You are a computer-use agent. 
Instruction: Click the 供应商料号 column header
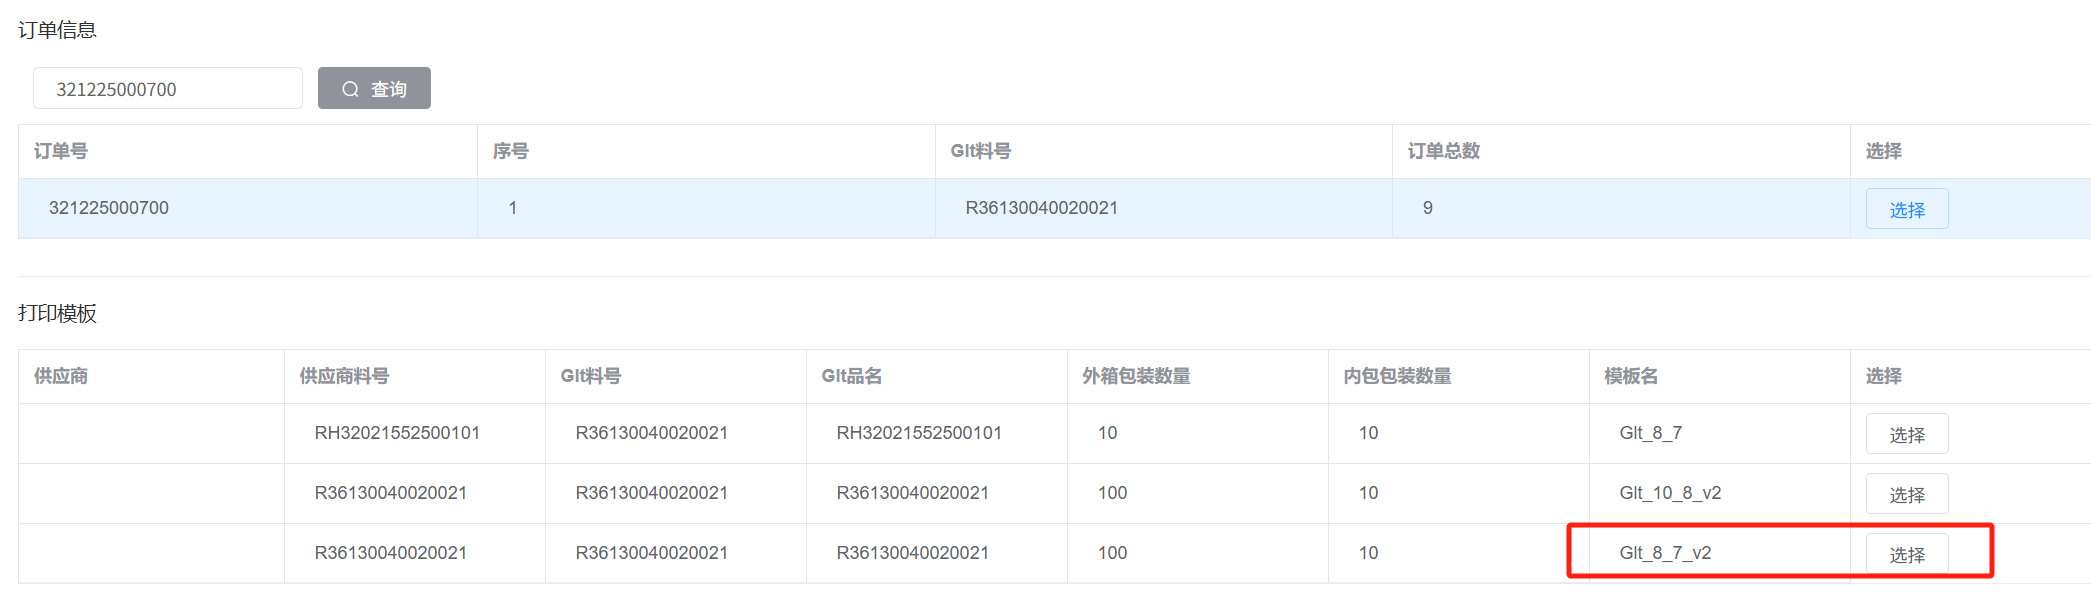[x=344, y=376]
